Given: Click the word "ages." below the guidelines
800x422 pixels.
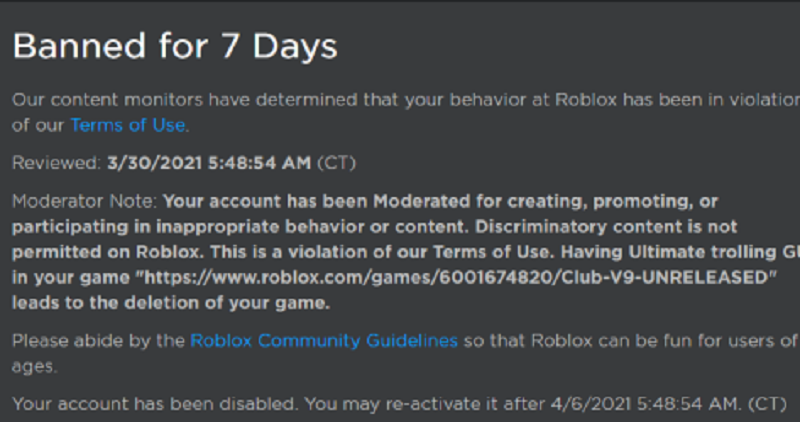Looking at the screenshot, I should [35, 366].
